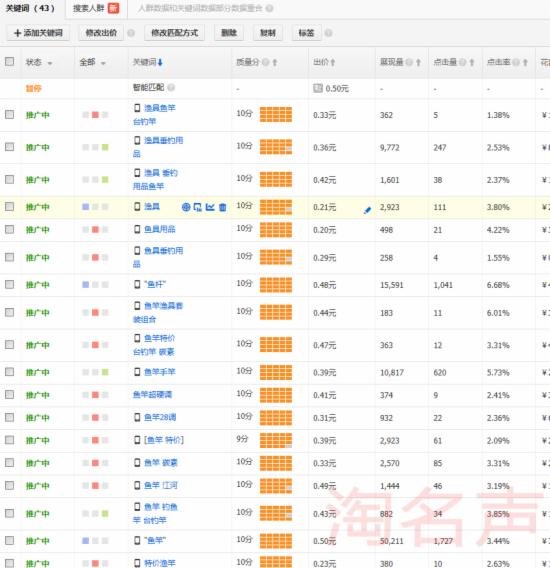Click the help icon beside 智能匹配

pos(171,87)
